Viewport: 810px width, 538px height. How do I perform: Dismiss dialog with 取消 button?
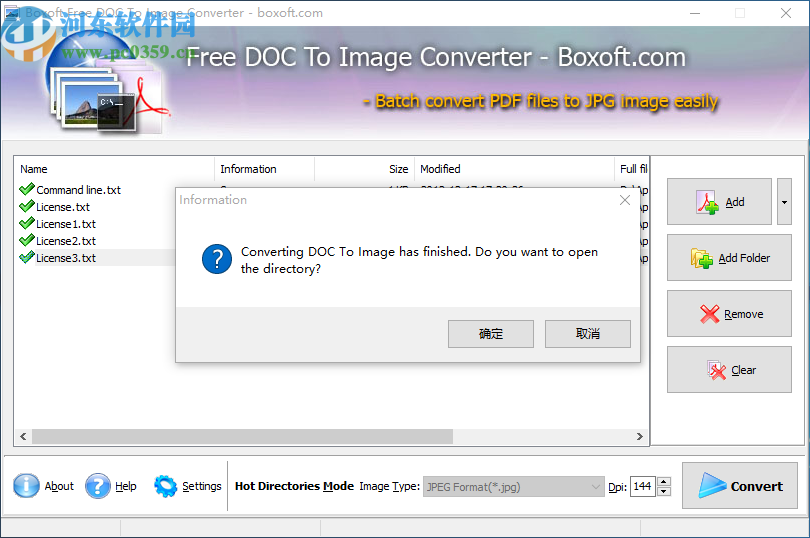[x=587, y=334]
